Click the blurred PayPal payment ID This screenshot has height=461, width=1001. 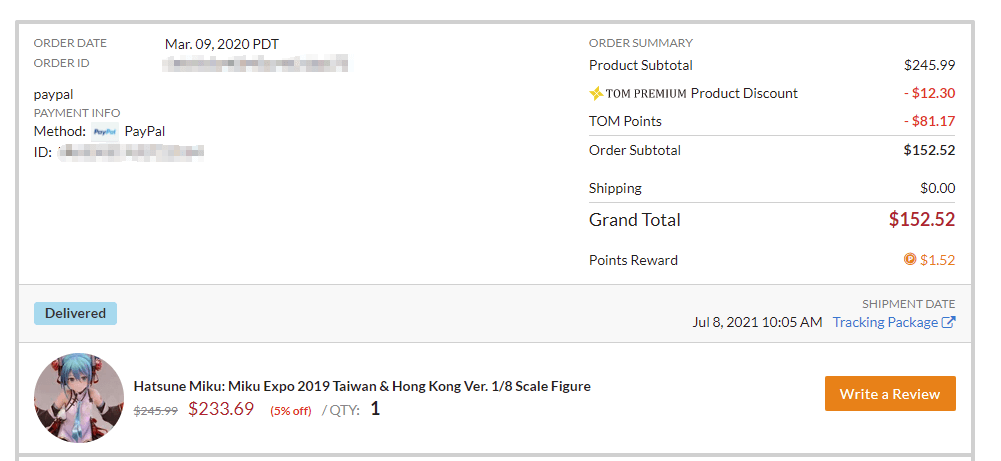131,152
